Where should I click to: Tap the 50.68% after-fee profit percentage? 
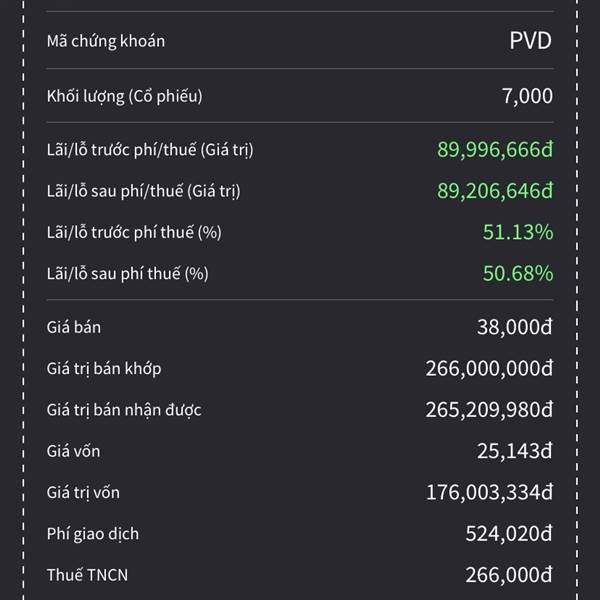pos(519,273)
